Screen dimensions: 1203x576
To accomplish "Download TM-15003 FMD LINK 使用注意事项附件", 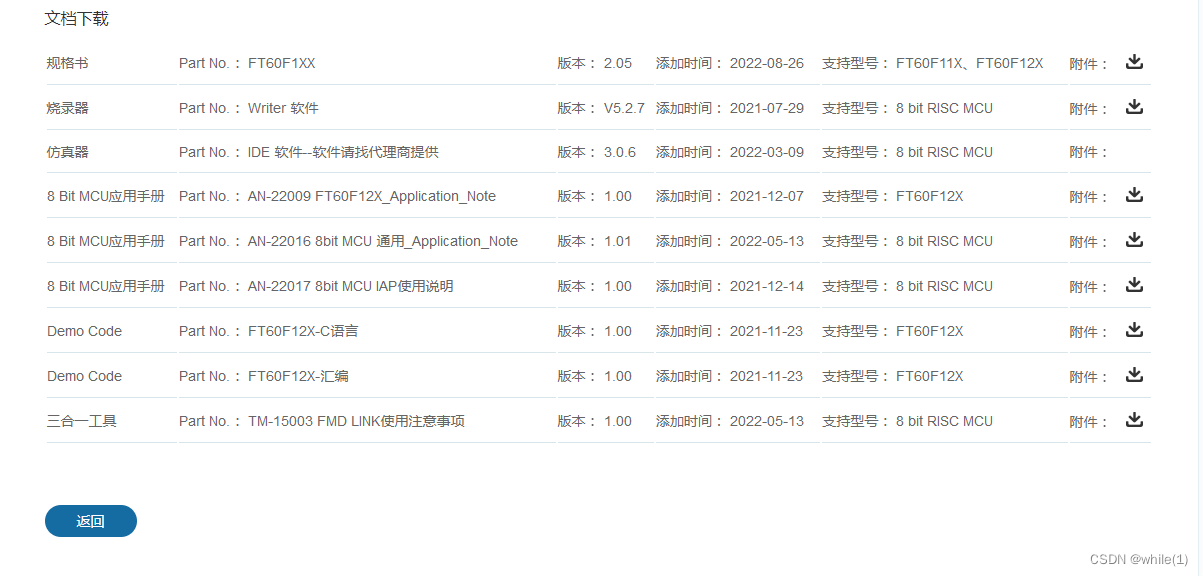I will [x=1134, y=419].
